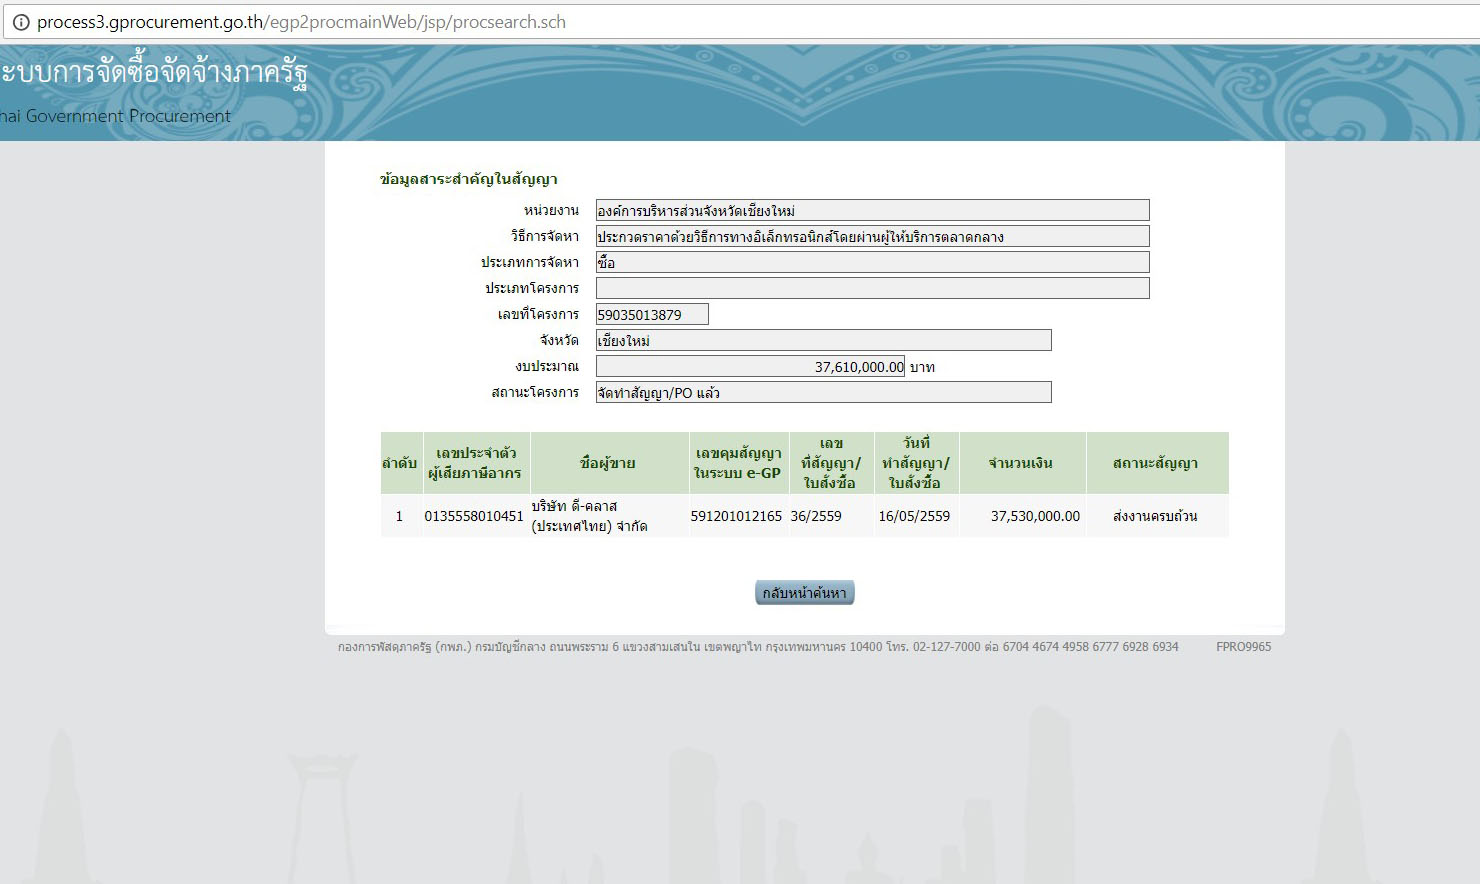
Task: Click the จังหวัด field showing เชียงใหม่
Action: 823,340
